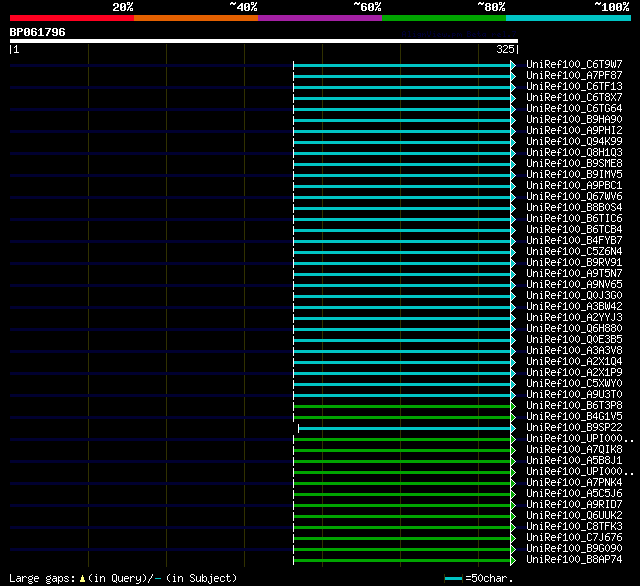This screenshot has height=586, width=640.
Task: Select hit label UniRef100_C6T8X7
Action: tap(574, 98)
